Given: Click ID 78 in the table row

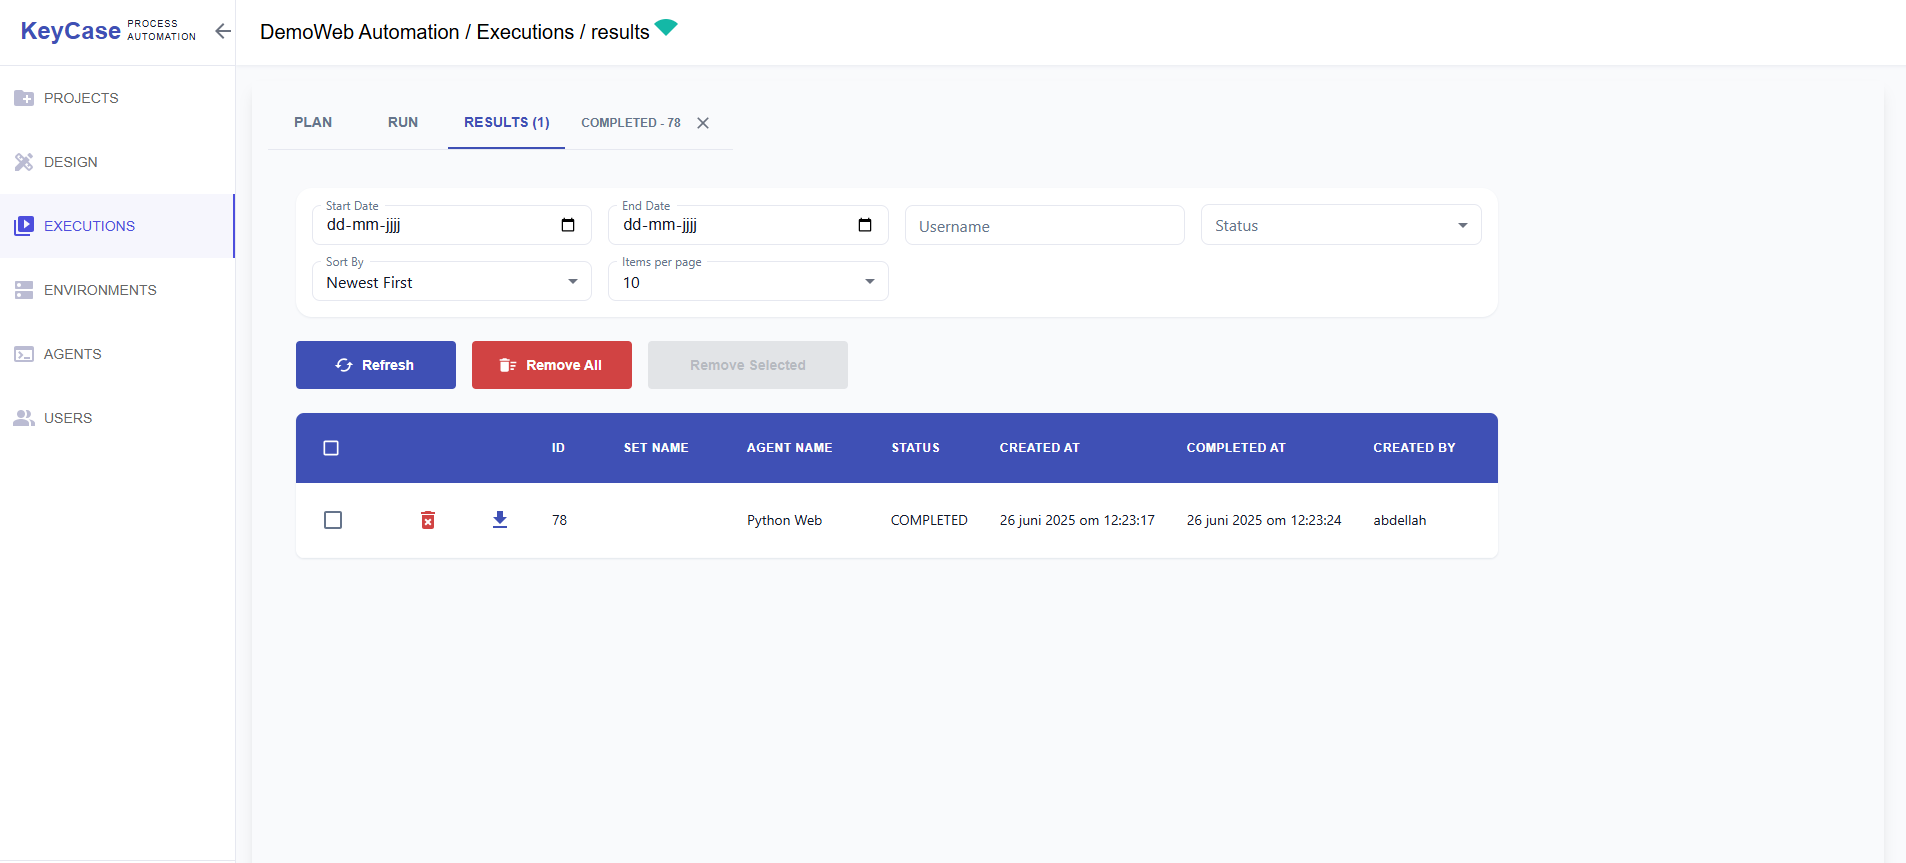Looking at the screenshot, I should (559, 520).
